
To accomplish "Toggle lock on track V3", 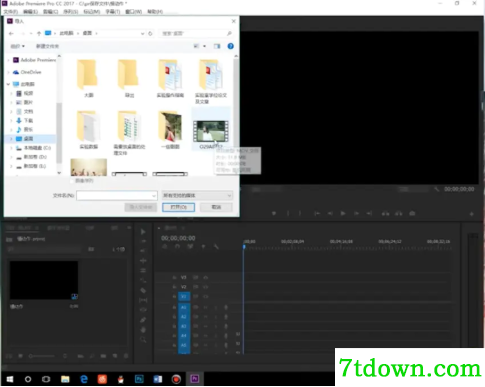I will (x=174, y=277).
